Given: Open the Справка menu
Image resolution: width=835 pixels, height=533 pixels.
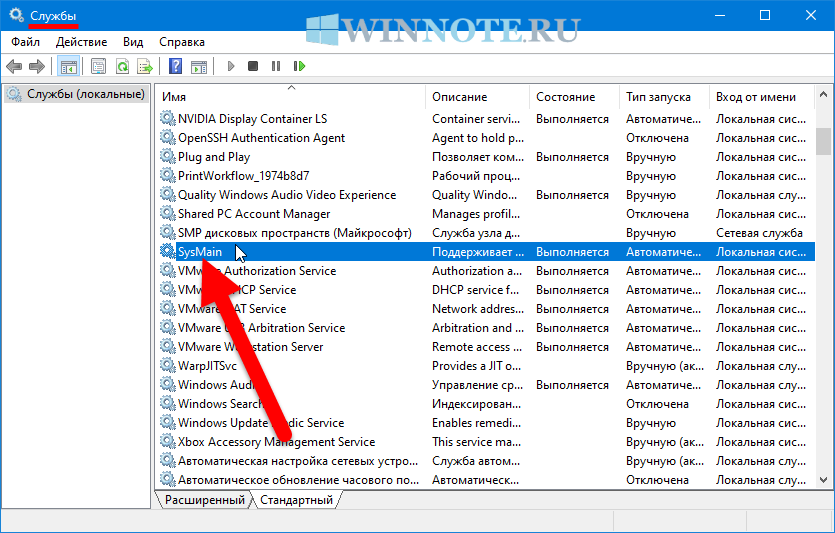Looking at the screenshot, I should 182,42.
